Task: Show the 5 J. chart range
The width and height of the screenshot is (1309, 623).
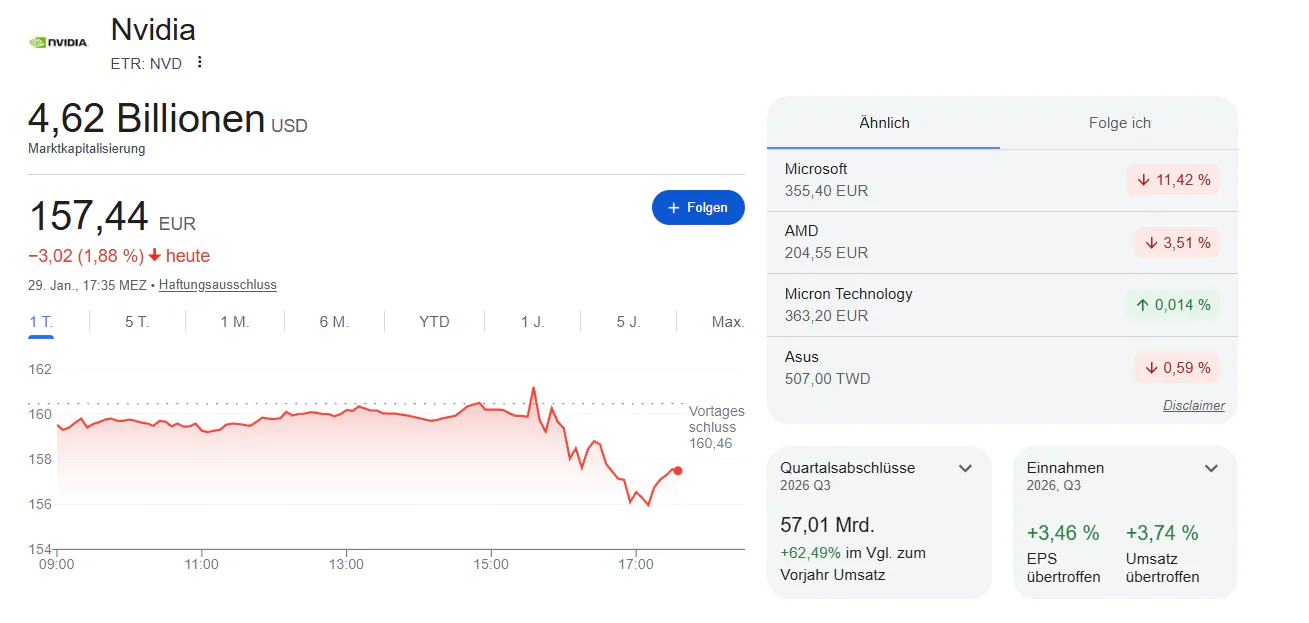Action: click(628, 322)
